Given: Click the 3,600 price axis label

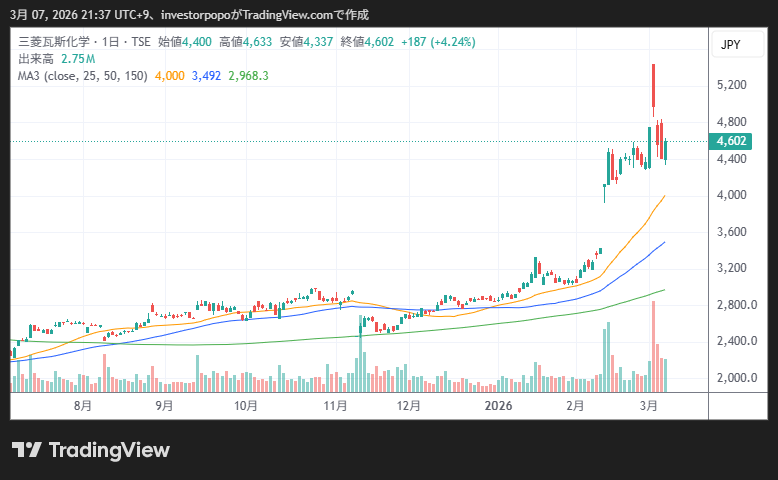Looking at the screenshot, I should tap(732, 232).
